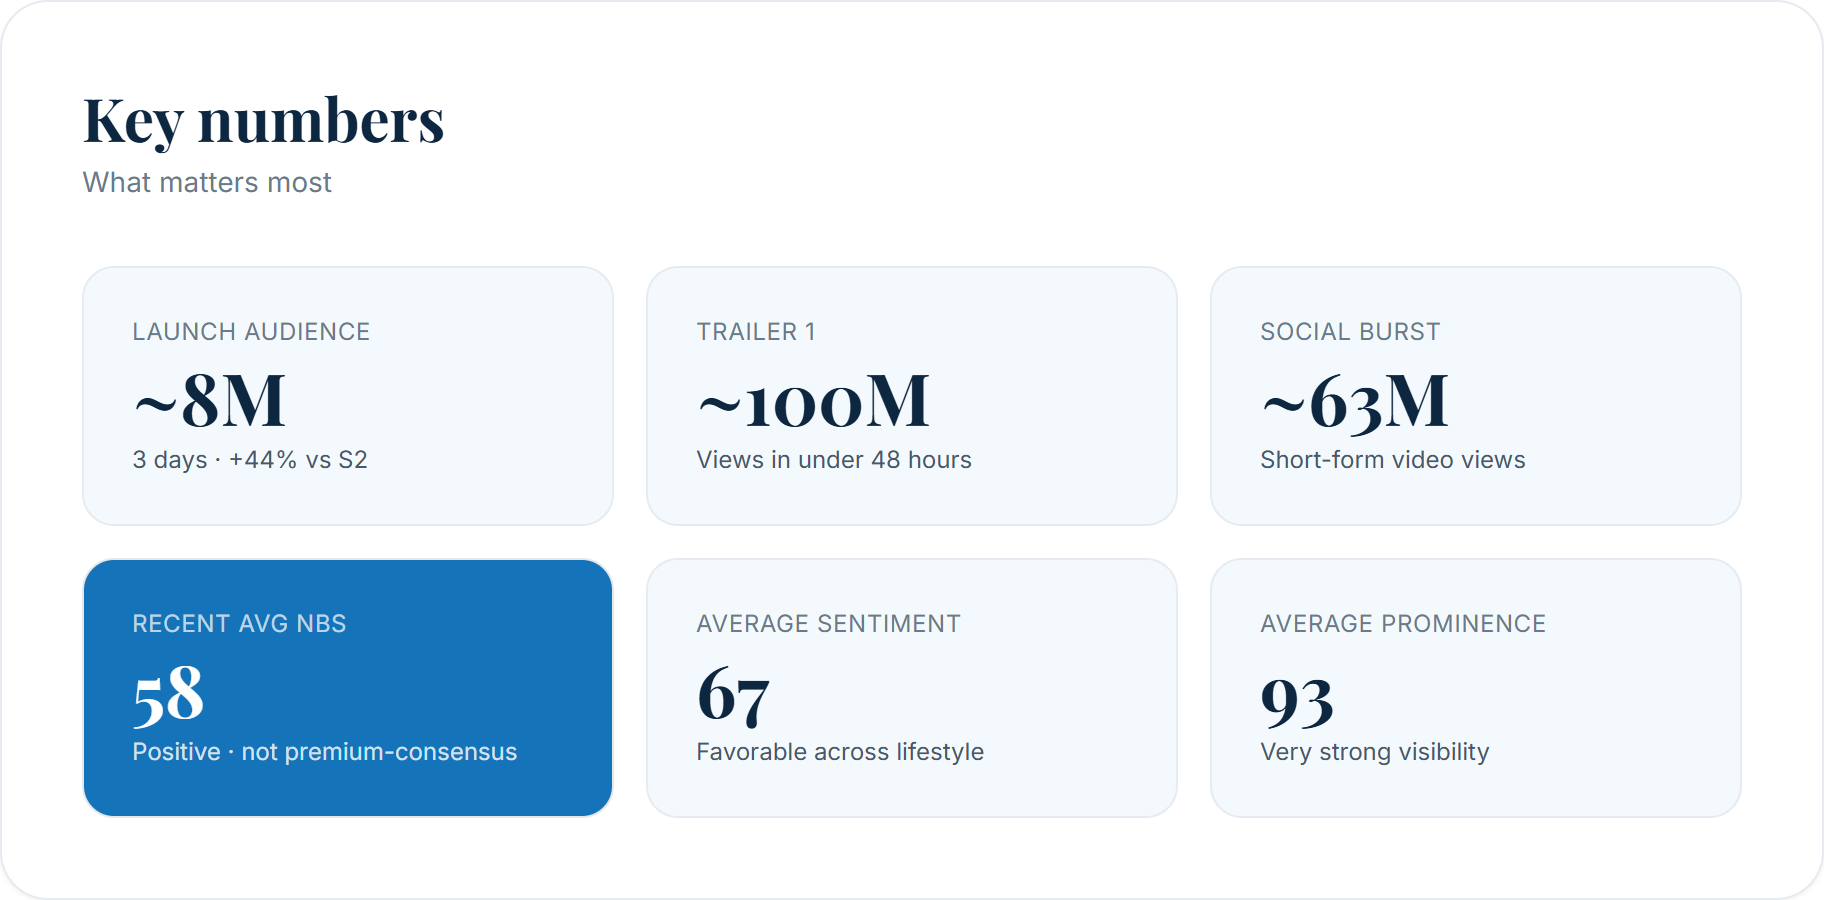Select the 58 value in blue card

168,696
